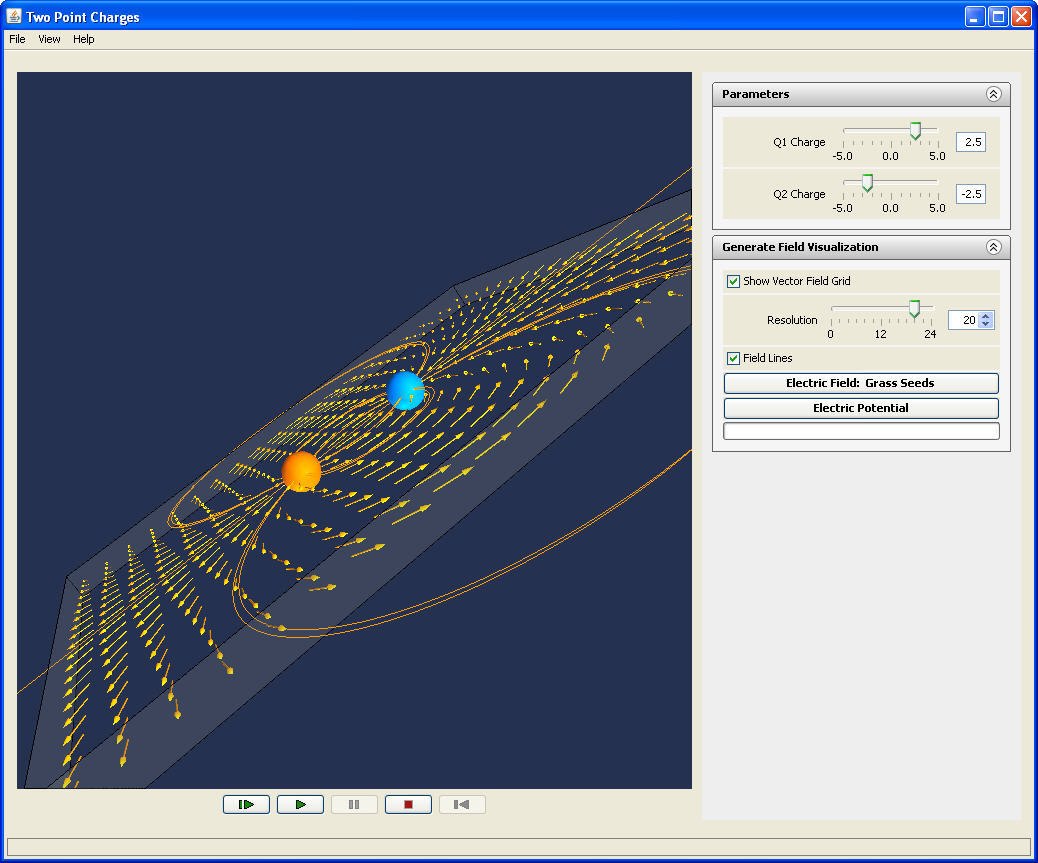Maximize the Two Point Charges window

pyautogui.click(x=998, y=17)
